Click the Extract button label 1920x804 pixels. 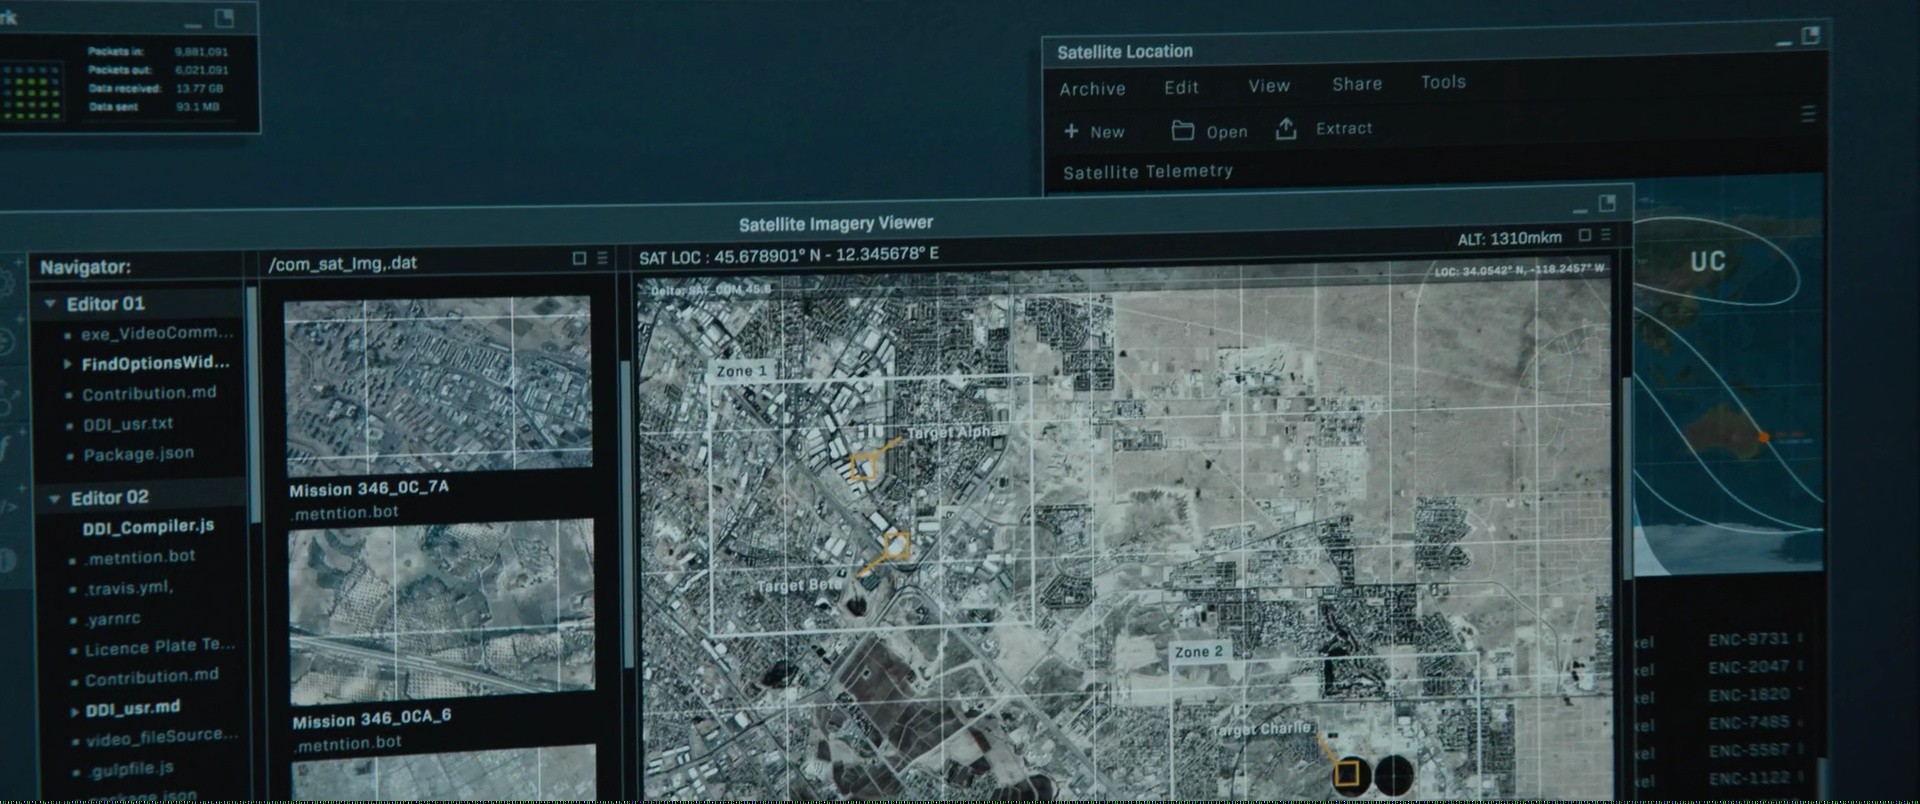pyautogui.click(x=1344, y=128)
